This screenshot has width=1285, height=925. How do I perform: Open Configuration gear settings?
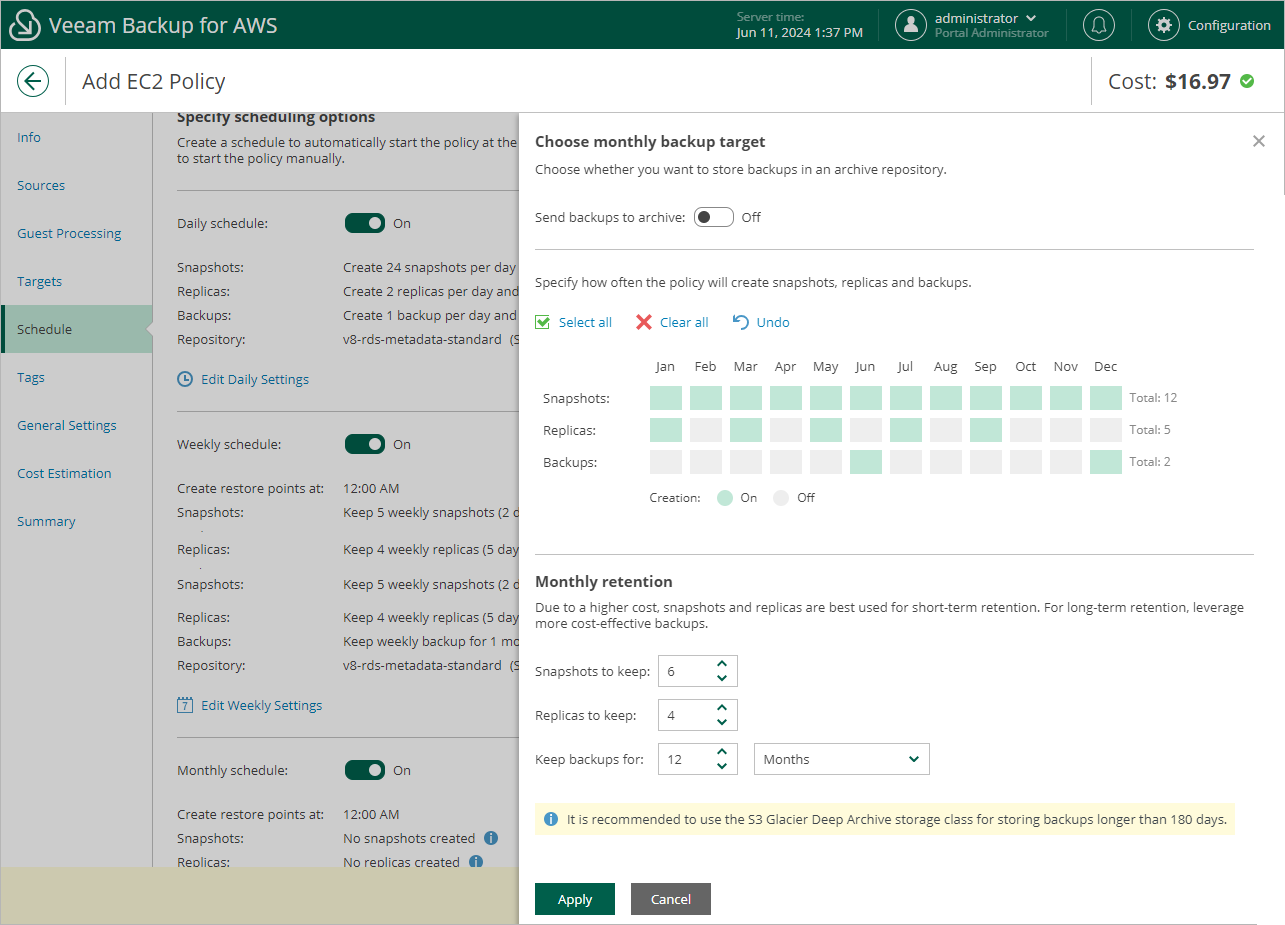pos(1163,25)
